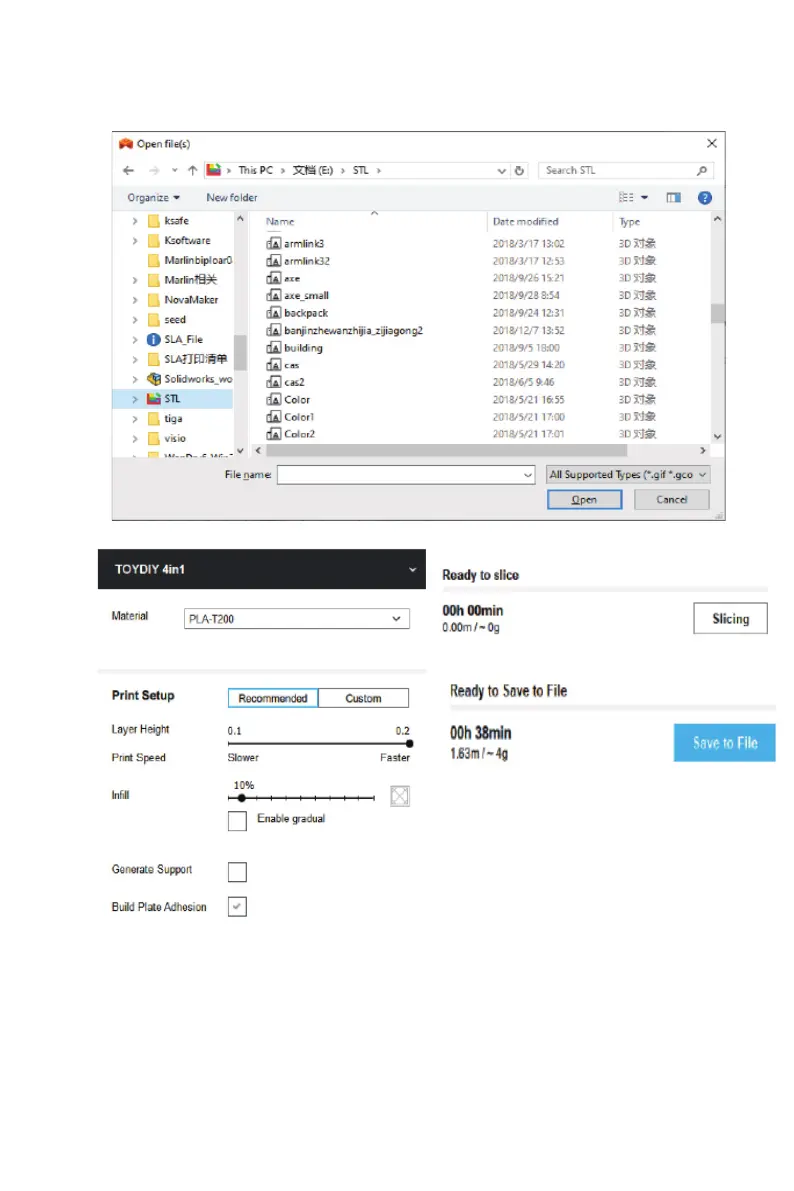Click This PC in the breadcrumb path

pos(255,170)
